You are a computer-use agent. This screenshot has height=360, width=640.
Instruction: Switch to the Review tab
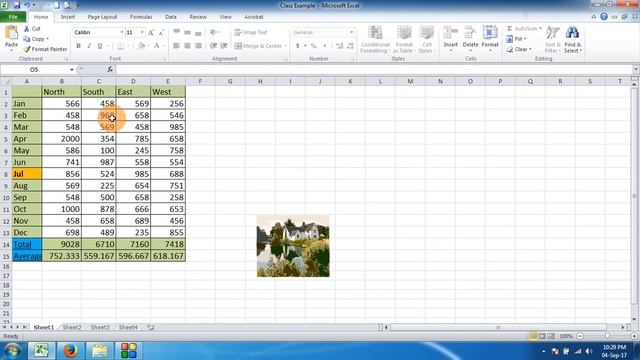pos(198,17)
